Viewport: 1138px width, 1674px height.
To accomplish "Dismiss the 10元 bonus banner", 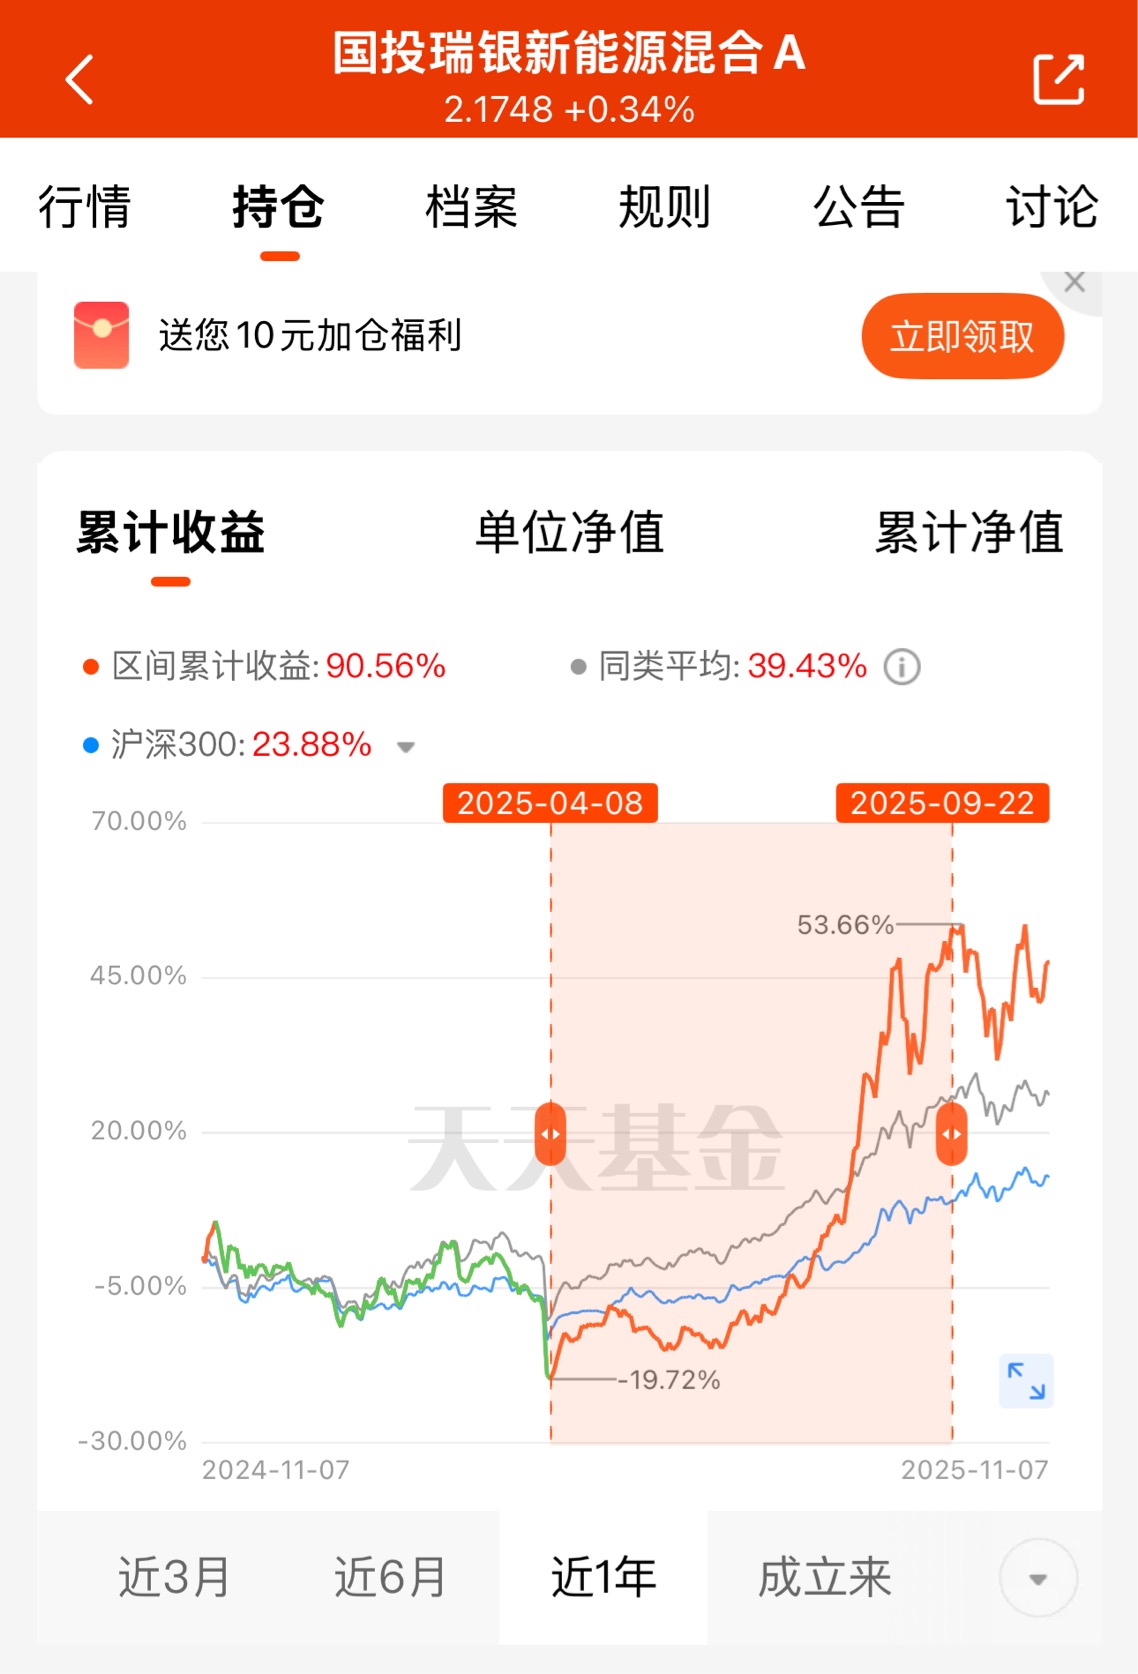I will [1075, 282].
